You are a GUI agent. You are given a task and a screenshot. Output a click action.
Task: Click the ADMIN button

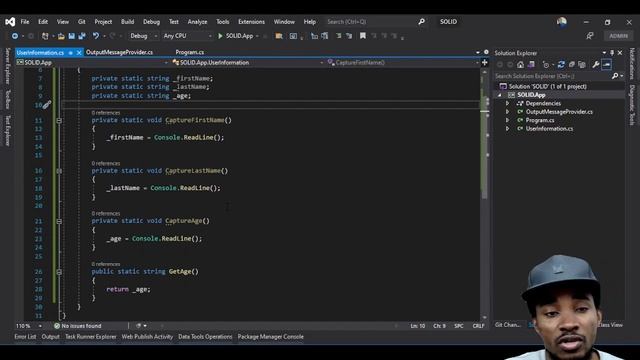pos(618,36)
